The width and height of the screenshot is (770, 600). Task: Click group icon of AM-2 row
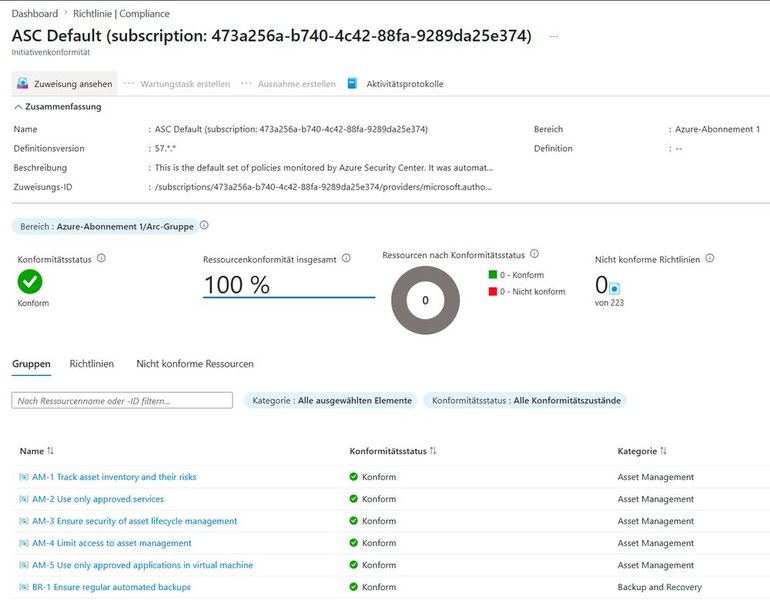[x=24, y=499]
